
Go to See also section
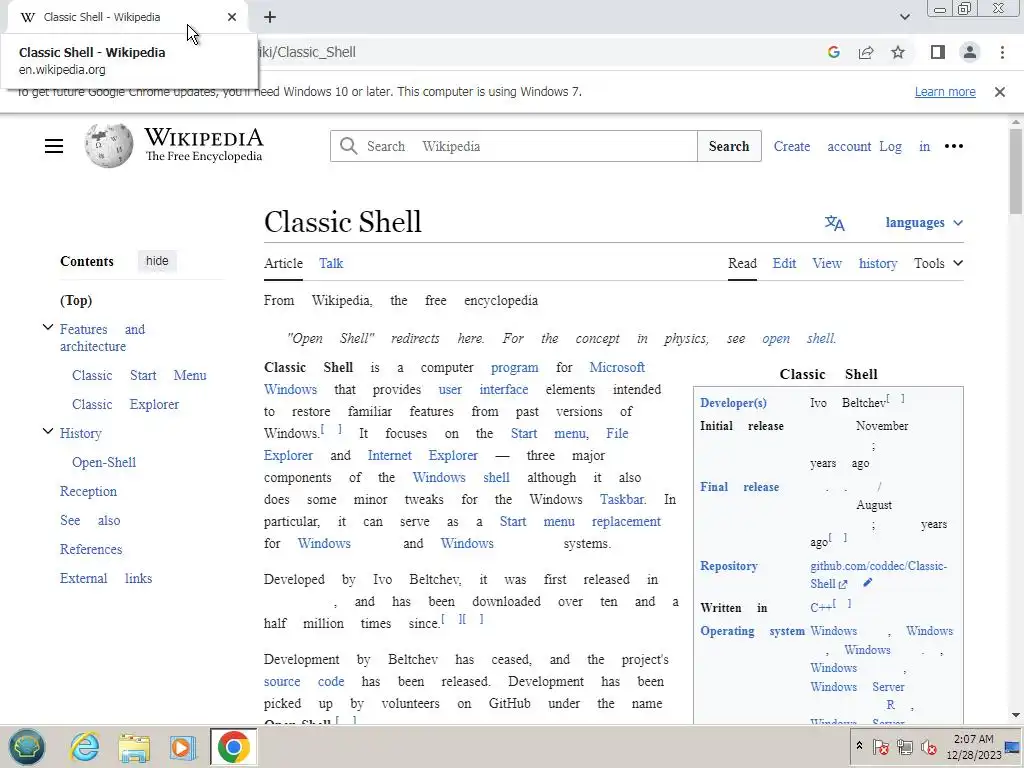click(x=90, y=520)
